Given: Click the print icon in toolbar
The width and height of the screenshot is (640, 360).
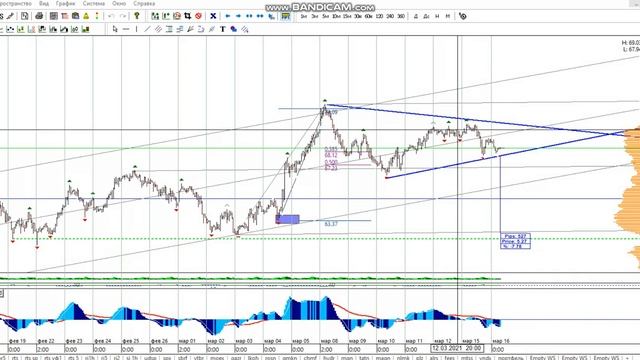Looking at the screenshot, I should coord(39,16).
